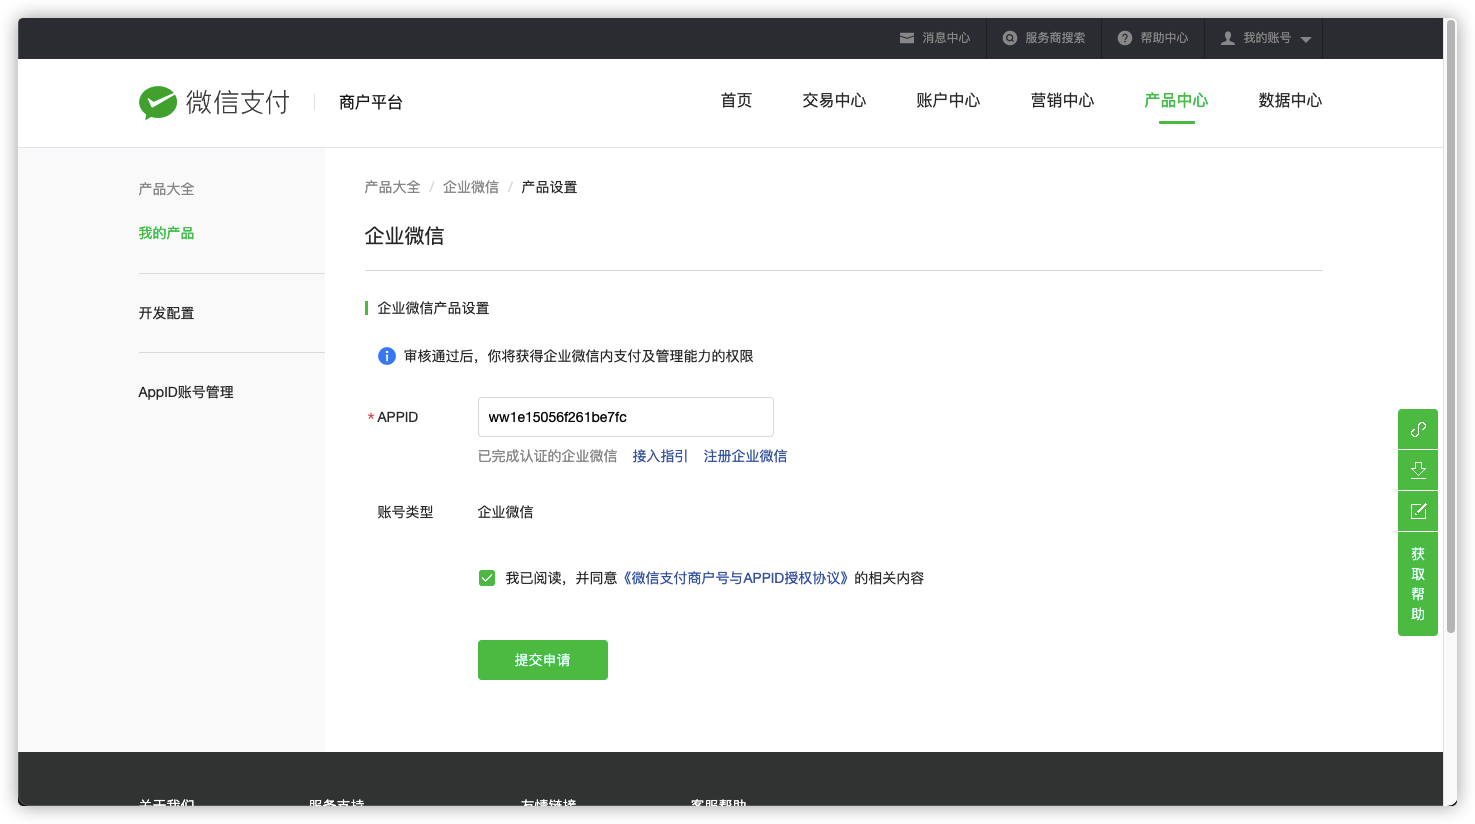
Task: Click the 产品设置 breadcrumb text
Action: [x=549, y=187]
